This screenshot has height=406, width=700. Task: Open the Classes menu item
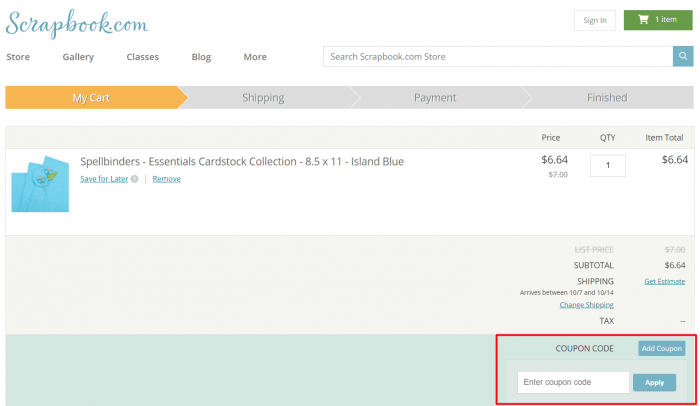142,57
